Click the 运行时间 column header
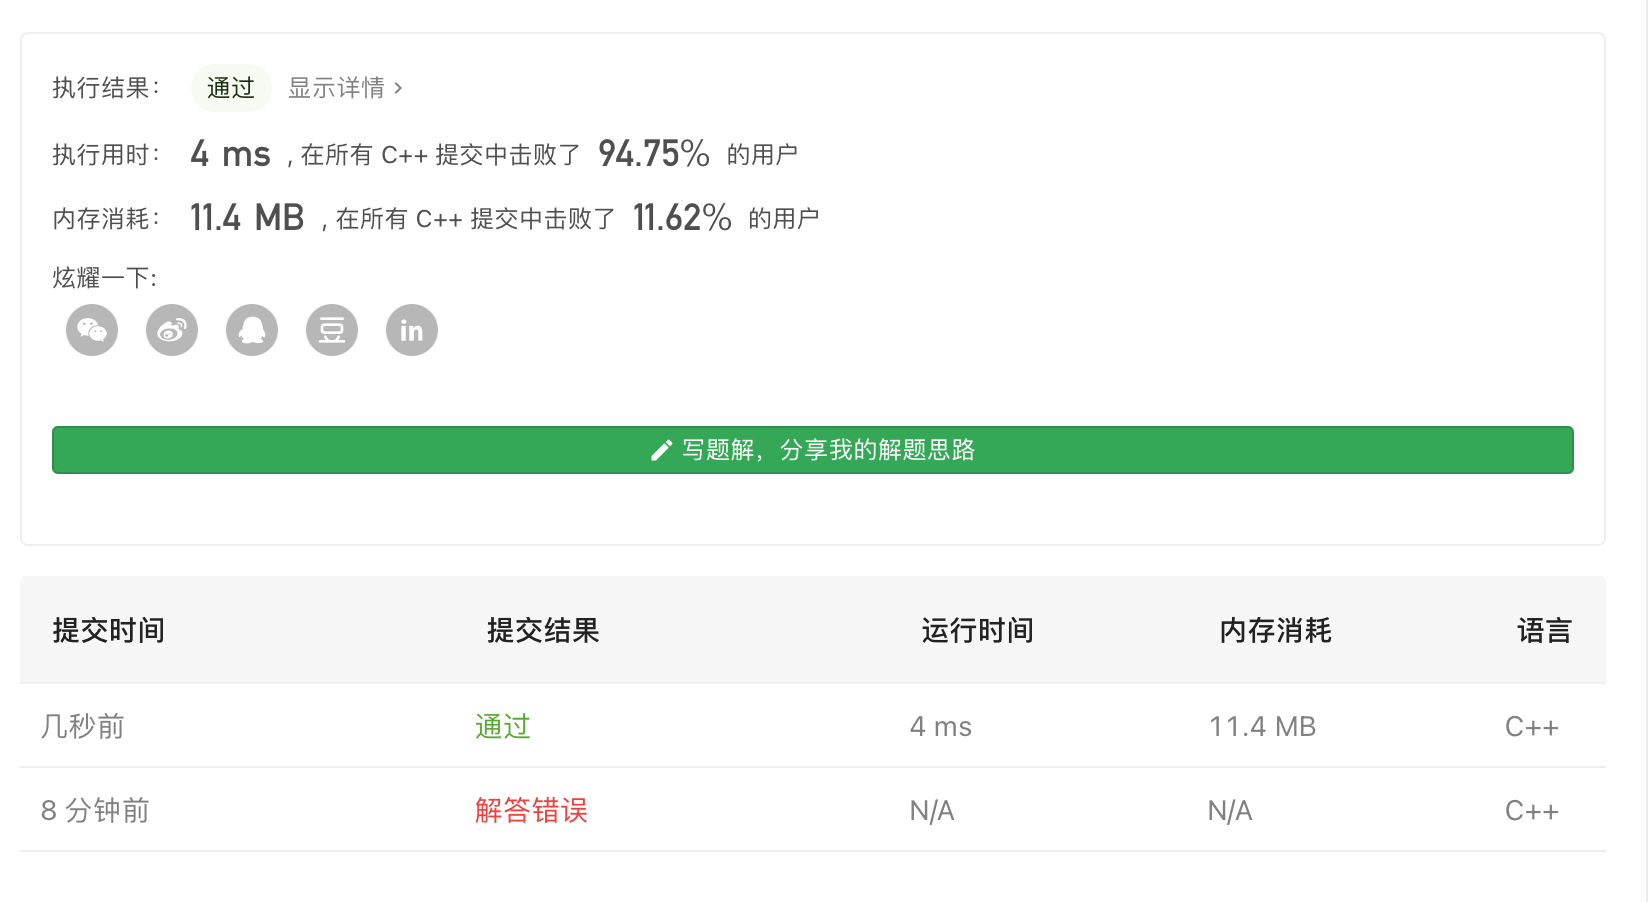 coord(977,630)
